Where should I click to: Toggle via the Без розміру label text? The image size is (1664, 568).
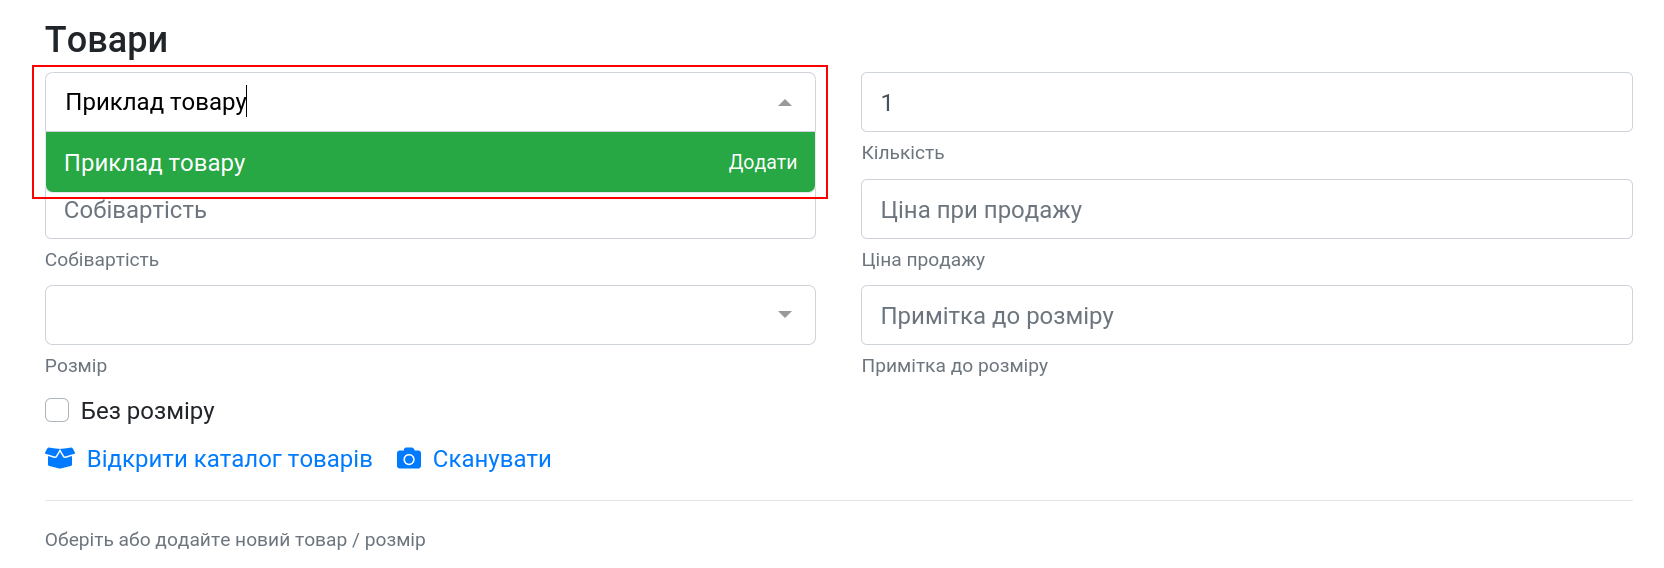(148, 411)
